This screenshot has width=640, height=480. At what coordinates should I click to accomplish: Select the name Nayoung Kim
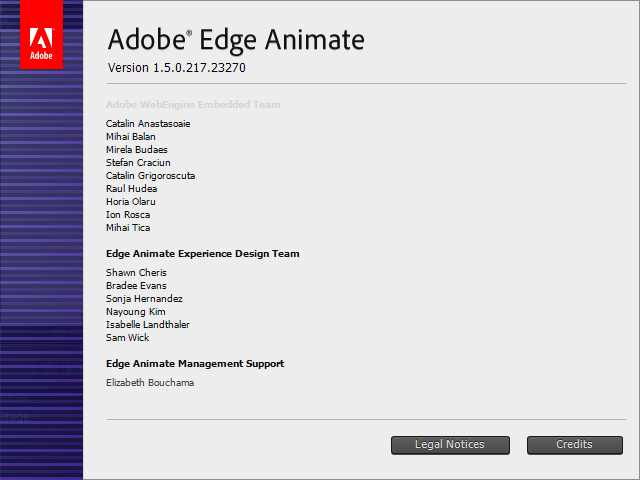[x=136, y=312]
